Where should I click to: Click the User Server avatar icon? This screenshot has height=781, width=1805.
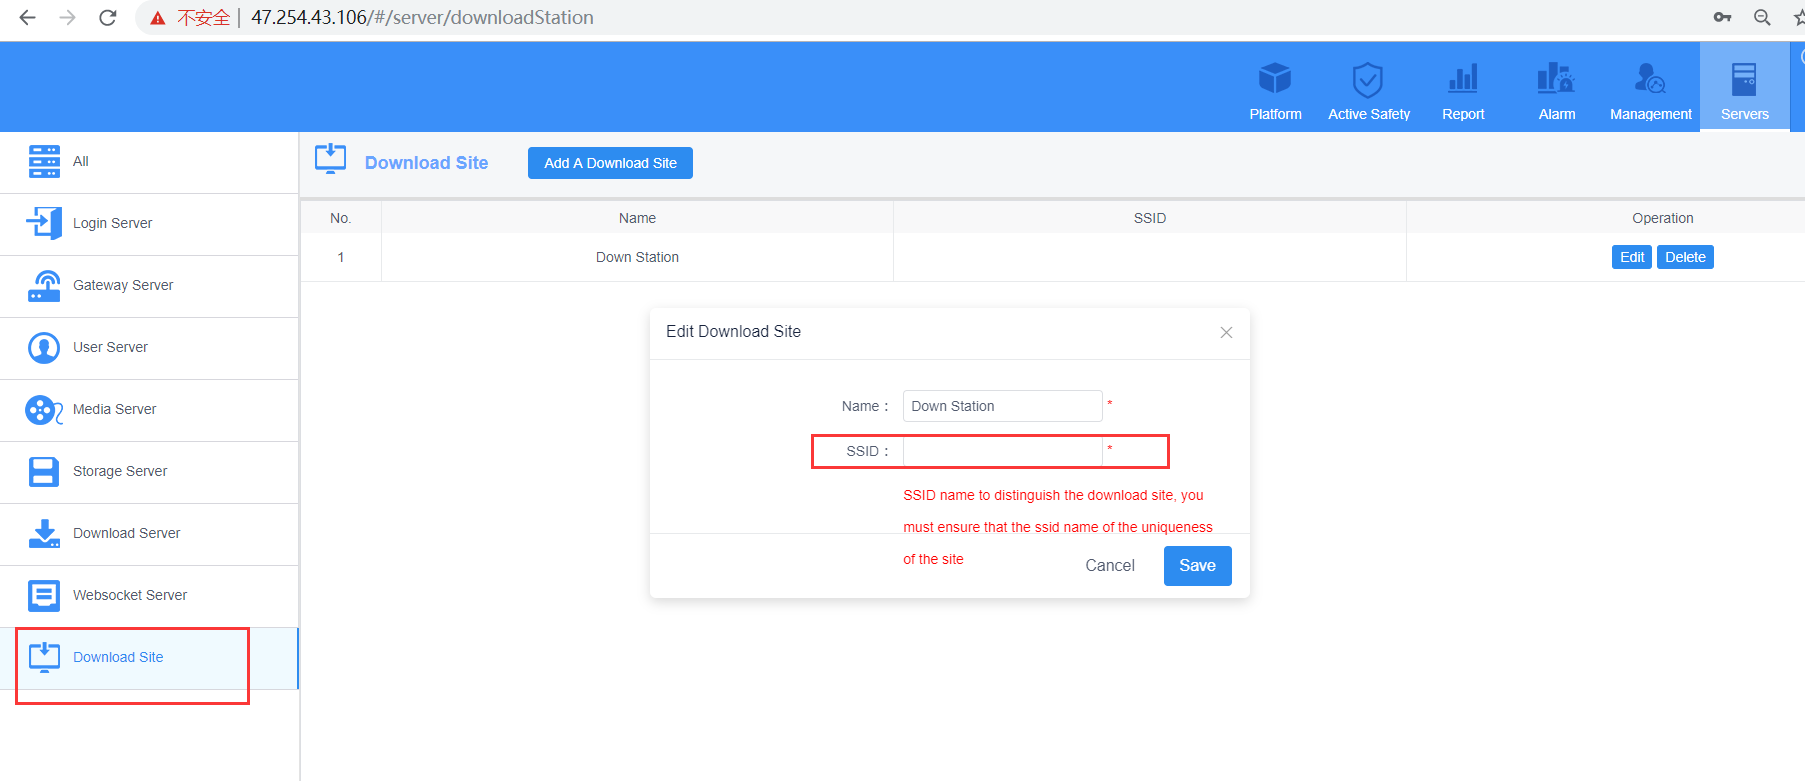click(44, 347)
